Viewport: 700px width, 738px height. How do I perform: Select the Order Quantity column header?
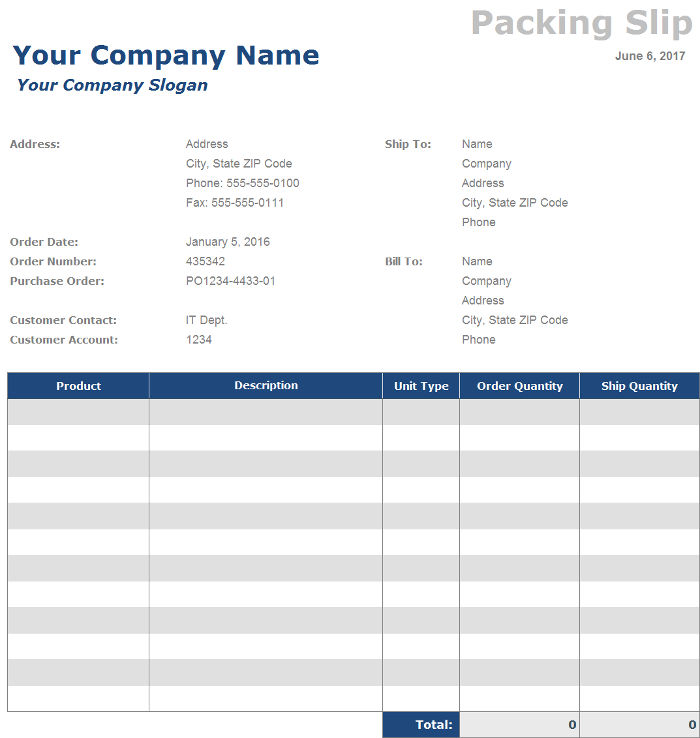520,386
